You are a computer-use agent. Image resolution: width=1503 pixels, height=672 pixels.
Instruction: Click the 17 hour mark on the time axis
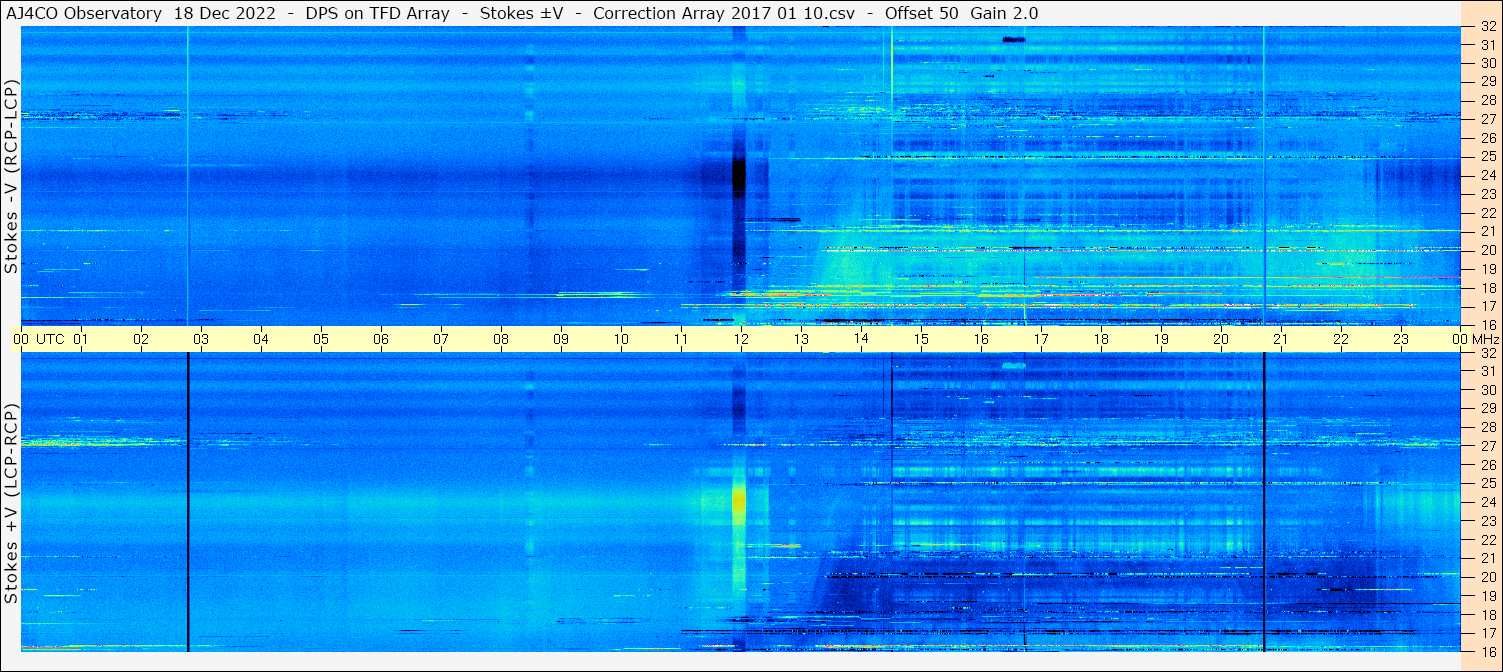(1041, 339)
